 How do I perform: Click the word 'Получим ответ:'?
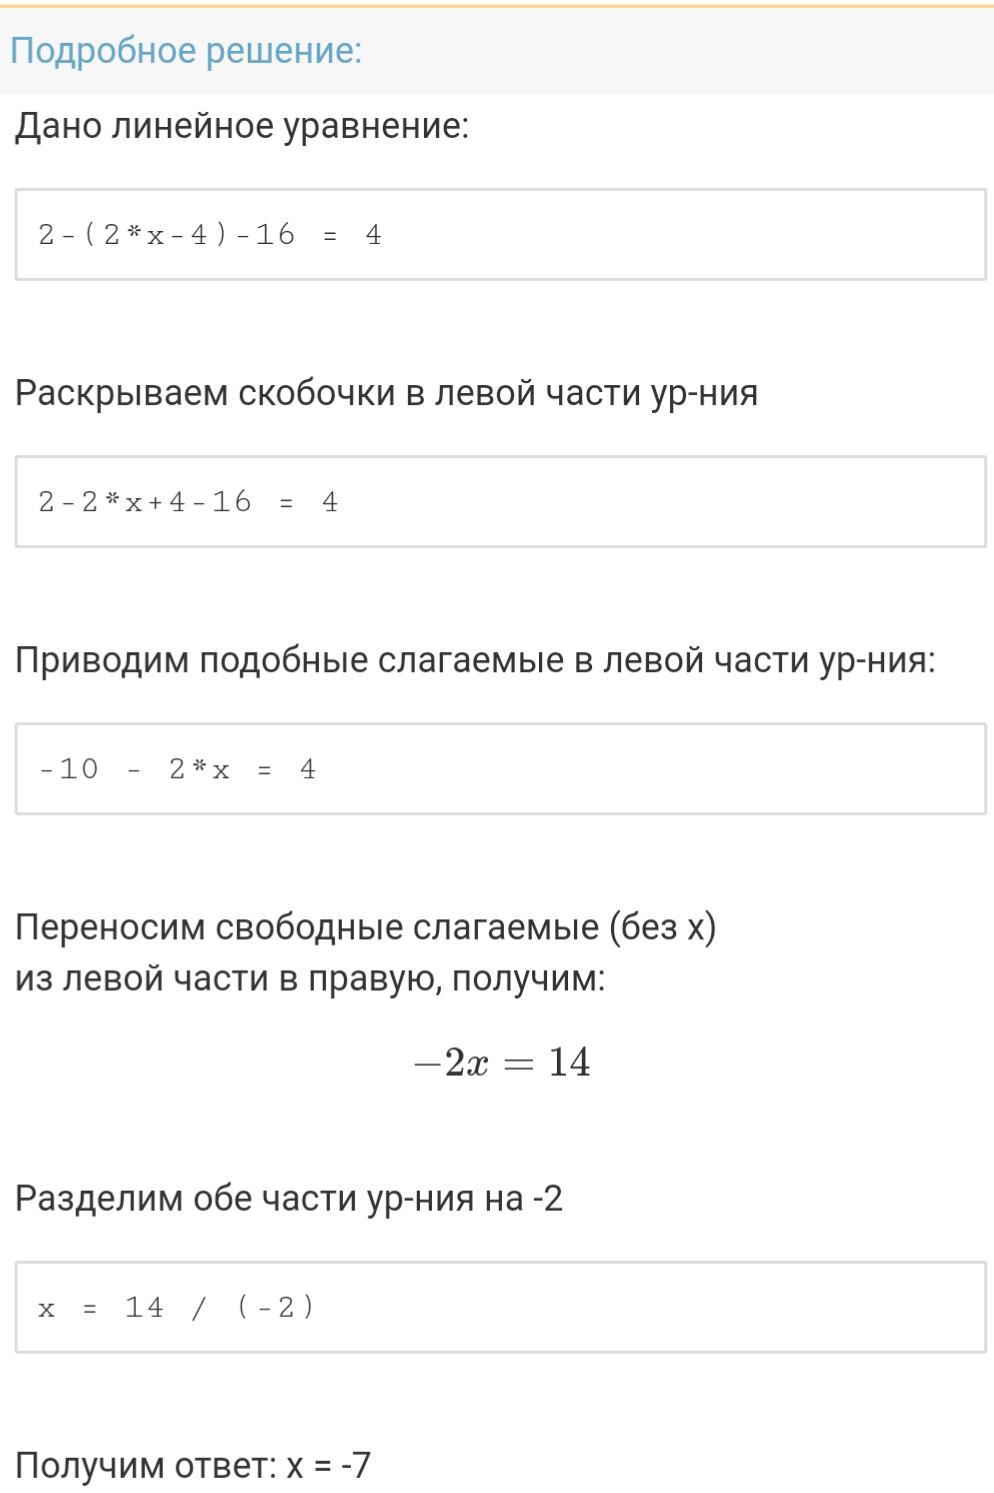pos(146,1465)
